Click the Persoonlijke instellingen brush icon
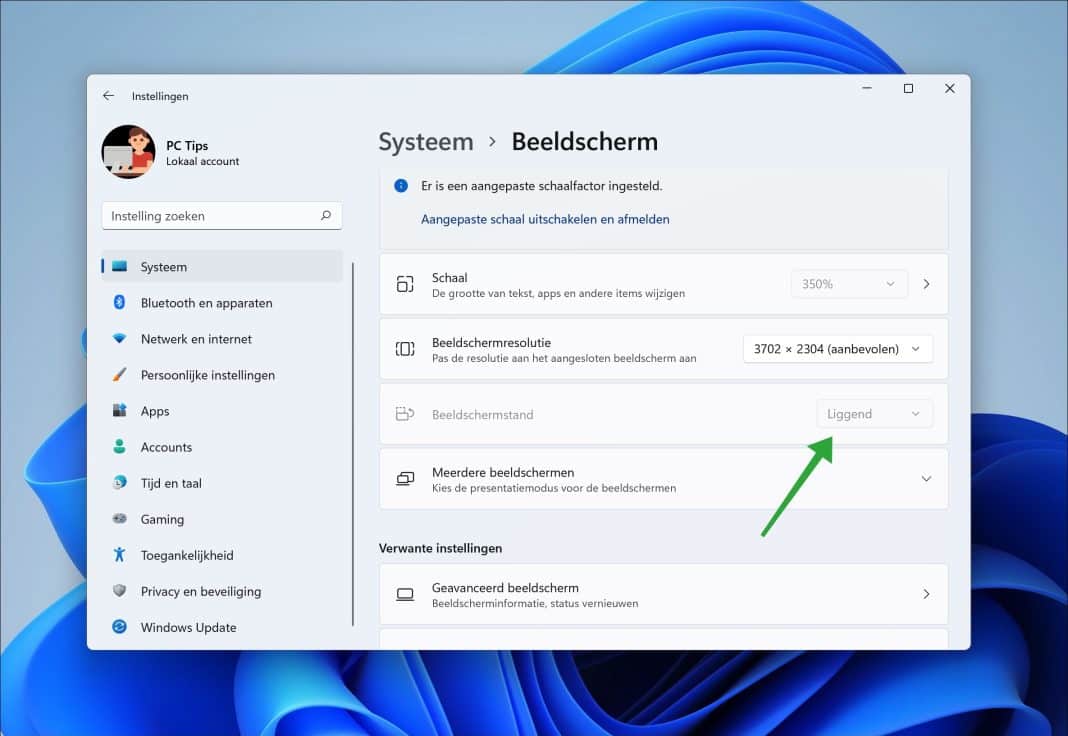This screenshot has height=736, width=1068. 120,375
